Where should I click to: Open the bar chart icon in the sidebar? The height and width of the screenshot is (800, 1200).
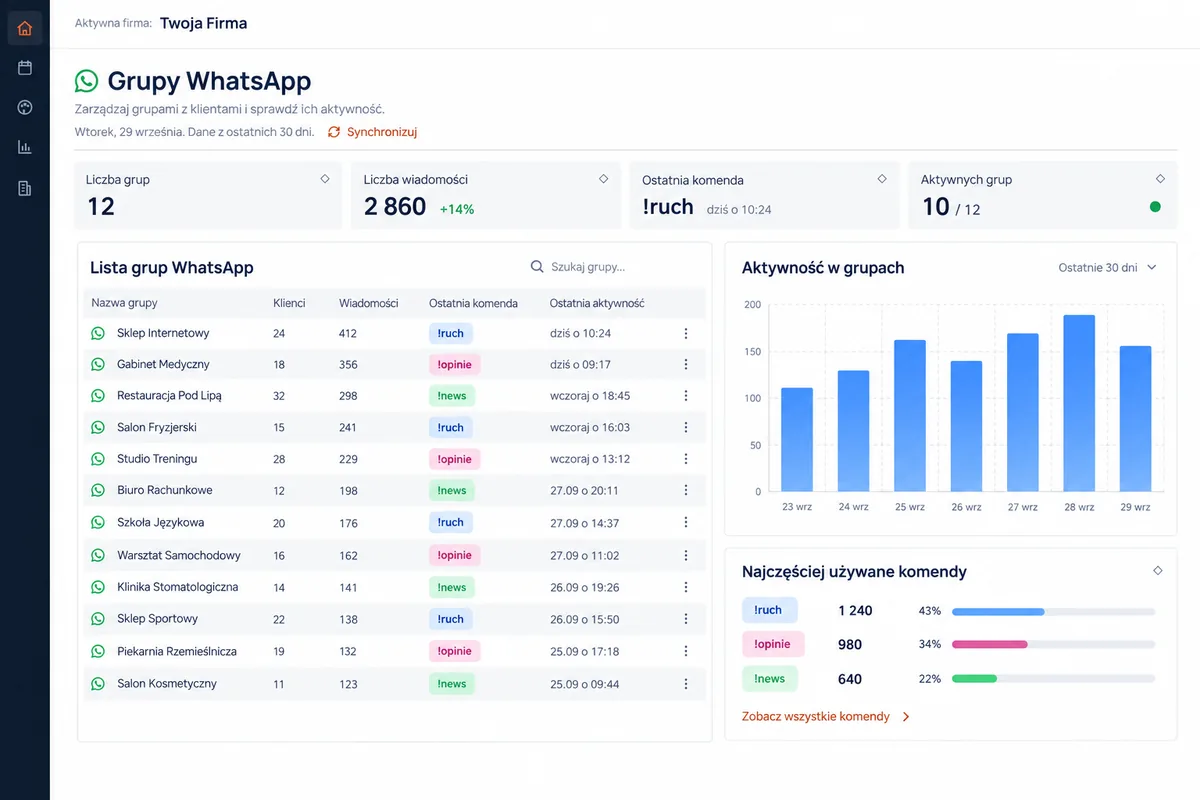(25, 148)
